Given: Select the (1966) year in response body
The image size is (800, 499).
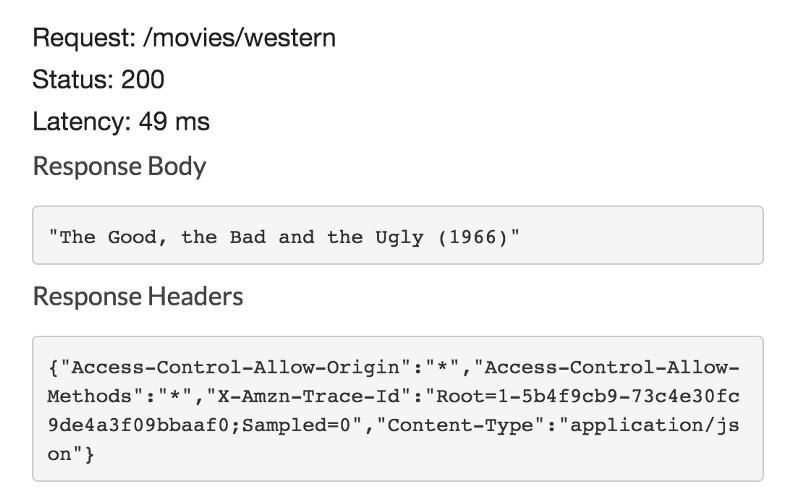Looking at the screenshot, I should pos(472,238).
